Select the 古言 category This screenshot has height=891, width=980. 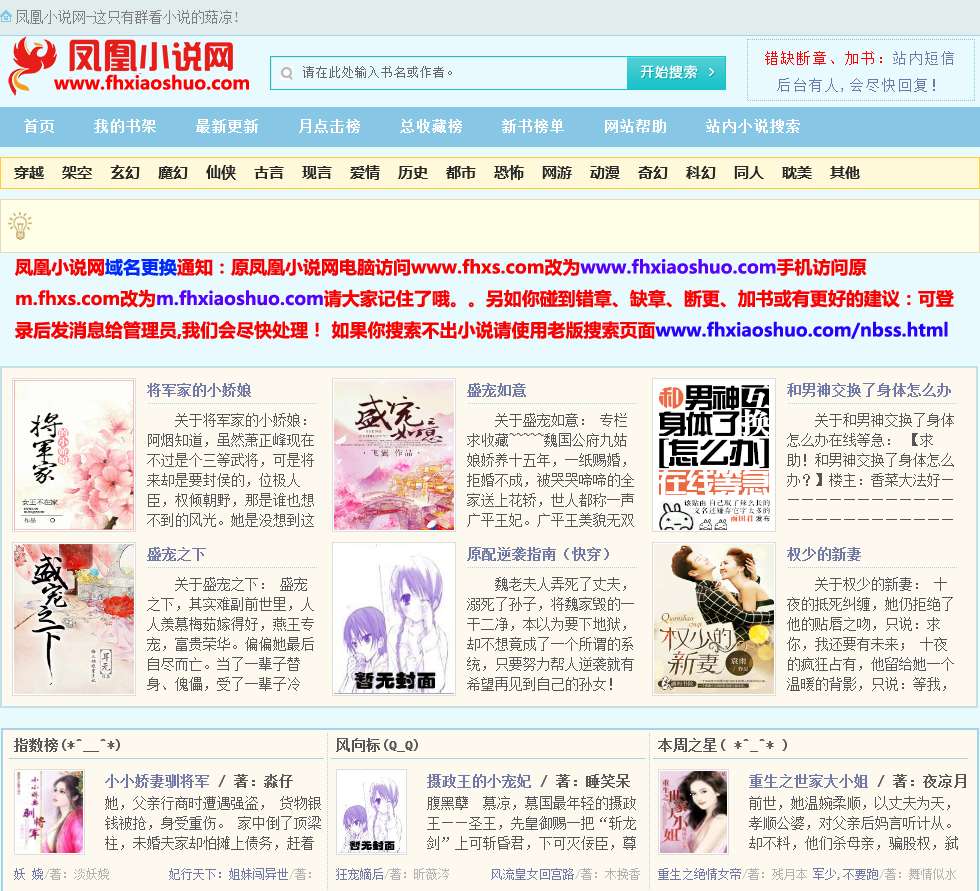(x=269, y=172)
